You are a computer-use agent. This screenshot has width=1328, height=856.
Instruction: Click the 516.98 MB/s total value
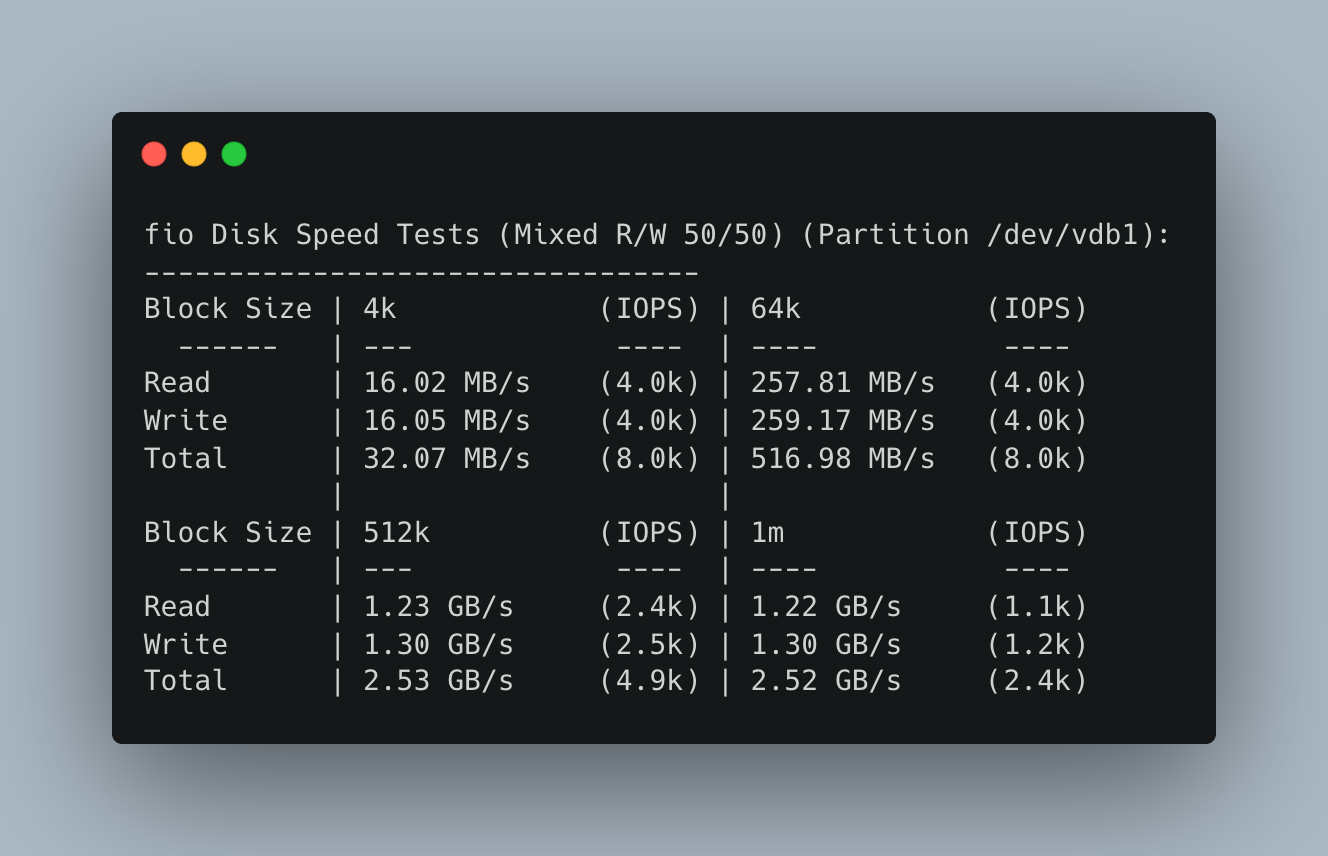coord(843,459)
